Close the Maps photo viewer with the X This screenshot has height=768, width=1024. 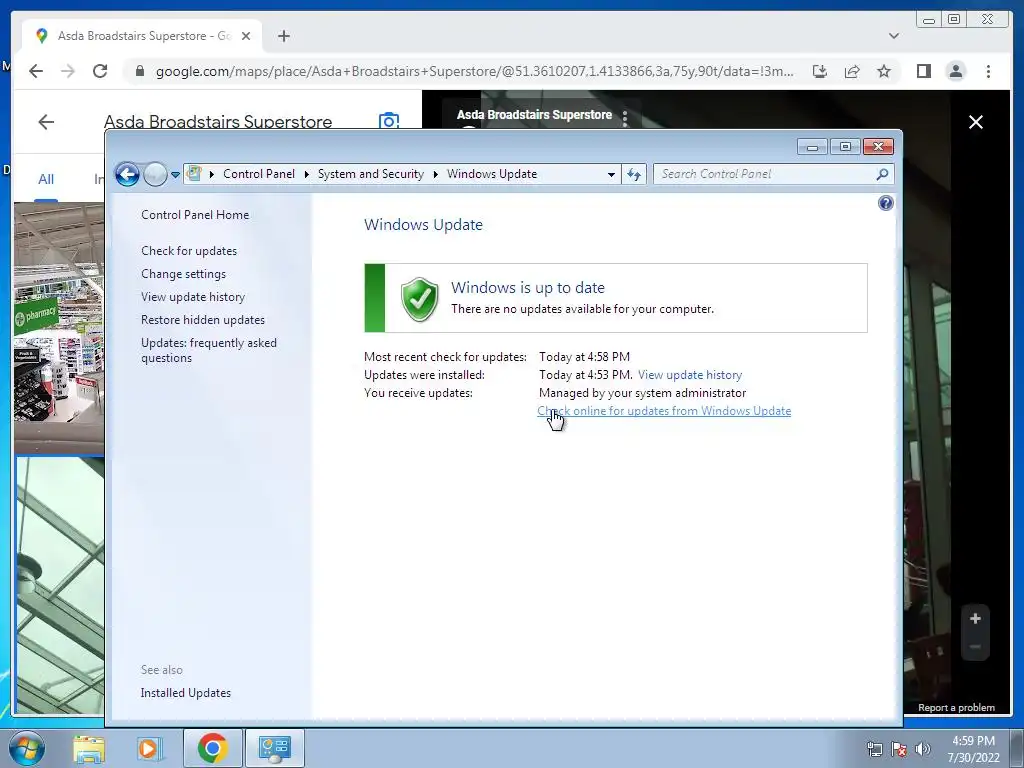point(976,122)
